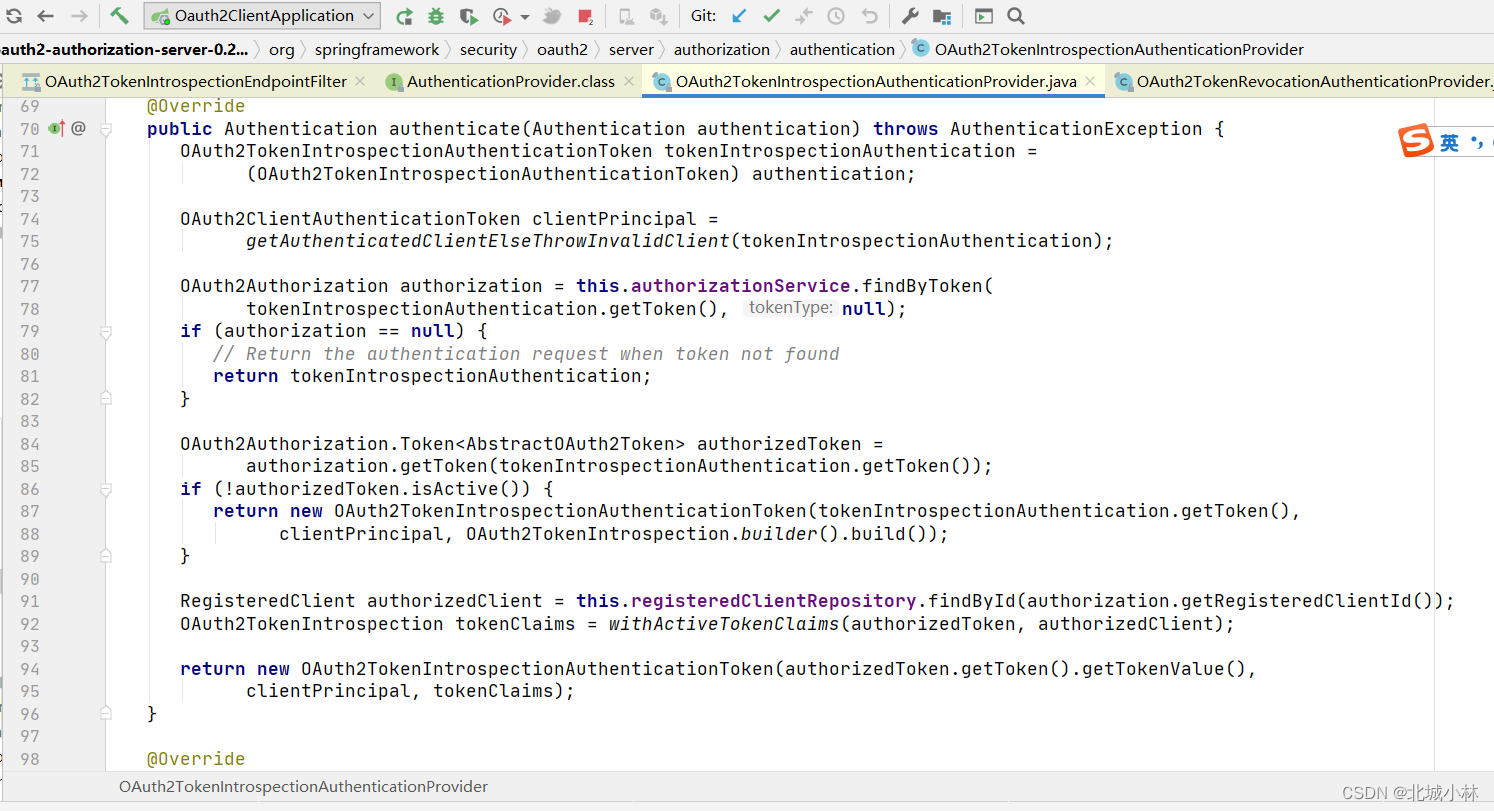Click 'AuthenticationException' on line 70

(1076, 129)
